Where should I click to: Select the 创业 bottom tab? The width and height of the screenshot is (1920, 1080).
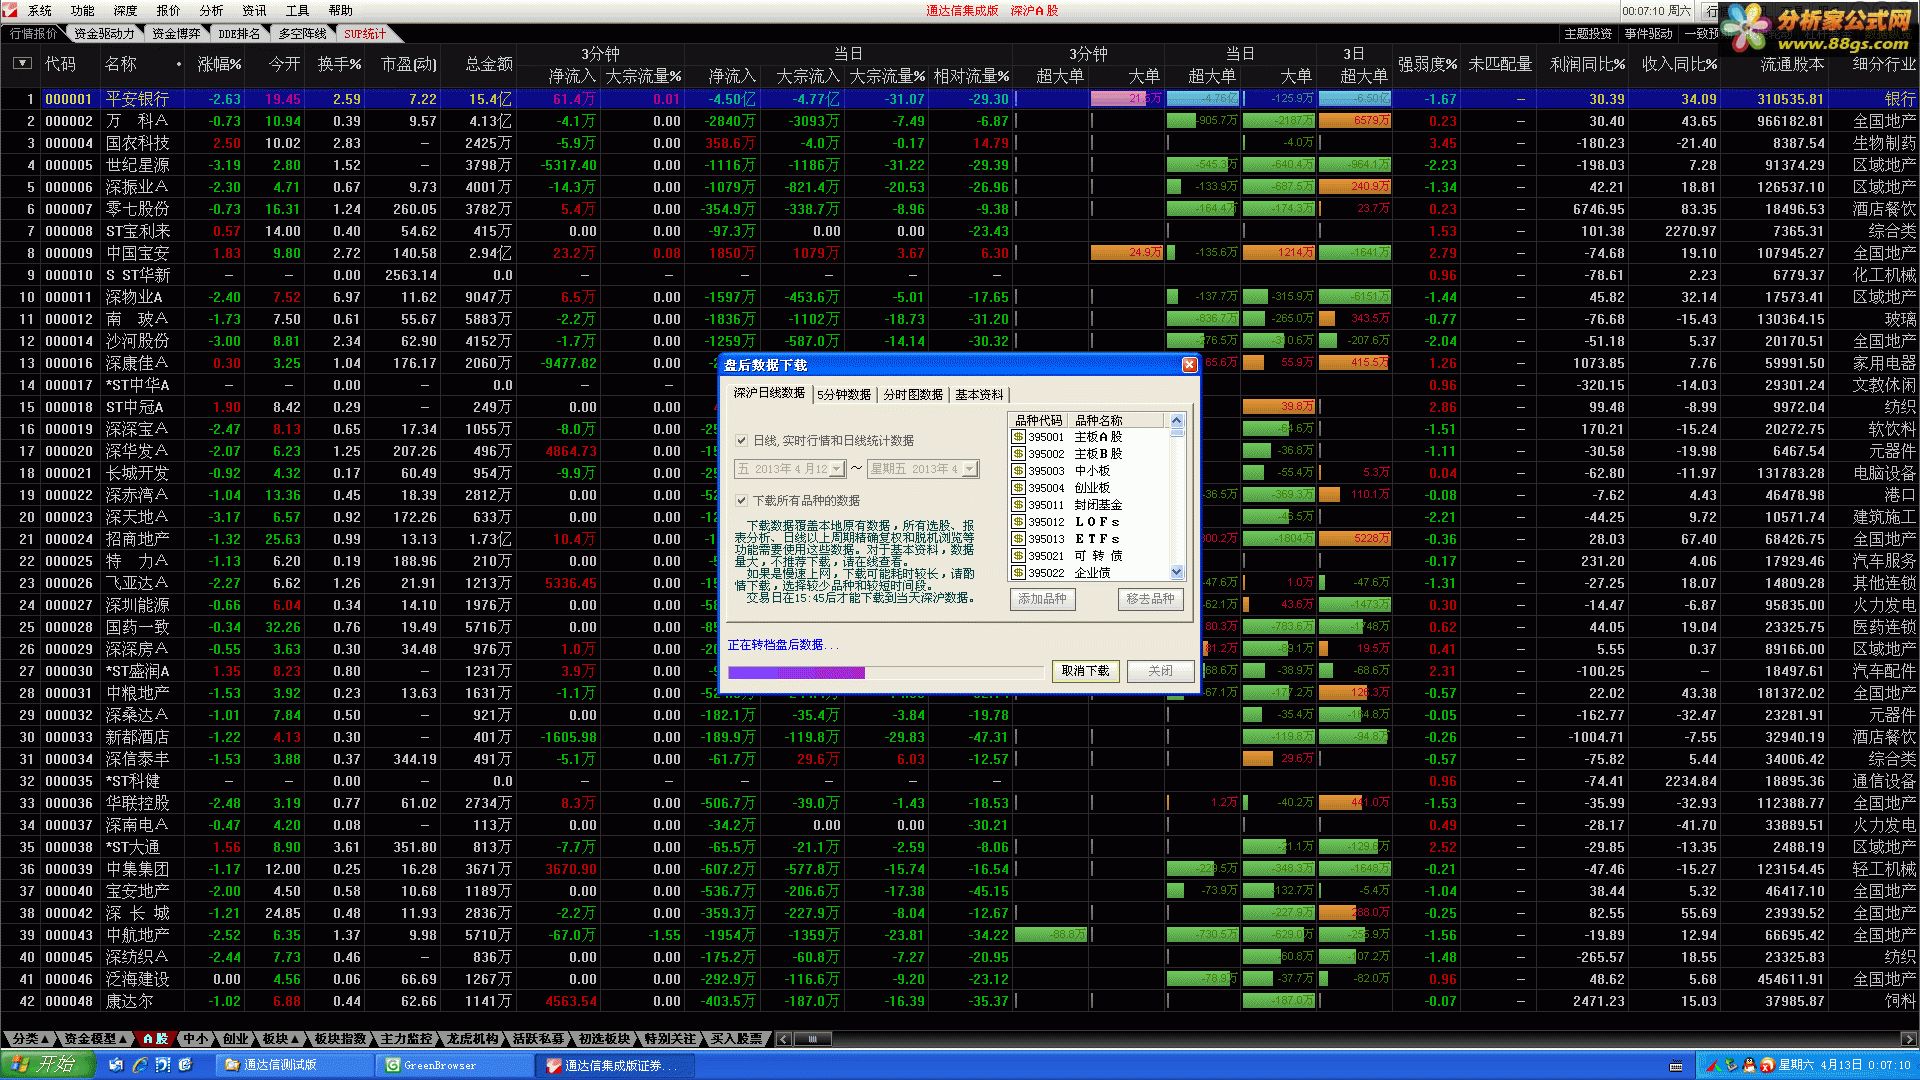[x=235, y=1039]
